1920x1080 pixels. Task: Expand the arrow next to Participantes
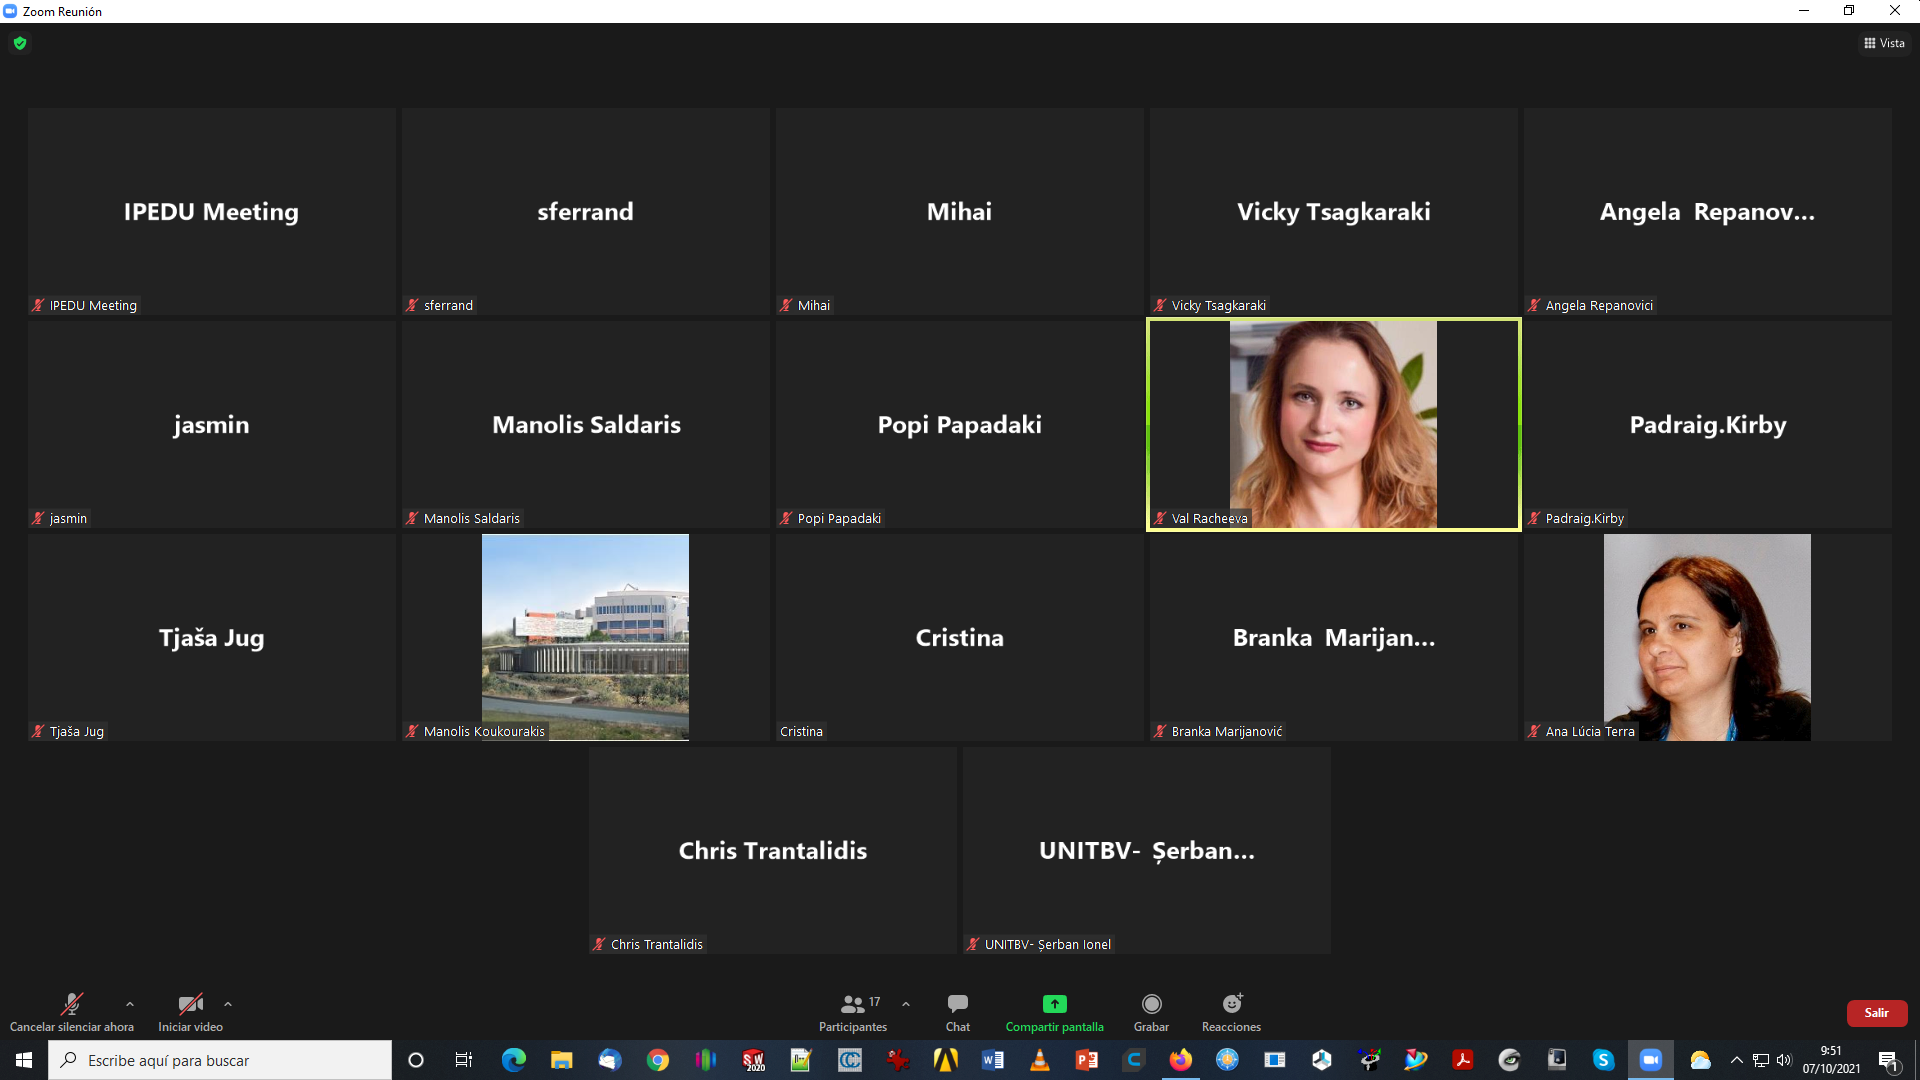(x=906, y=1003)
